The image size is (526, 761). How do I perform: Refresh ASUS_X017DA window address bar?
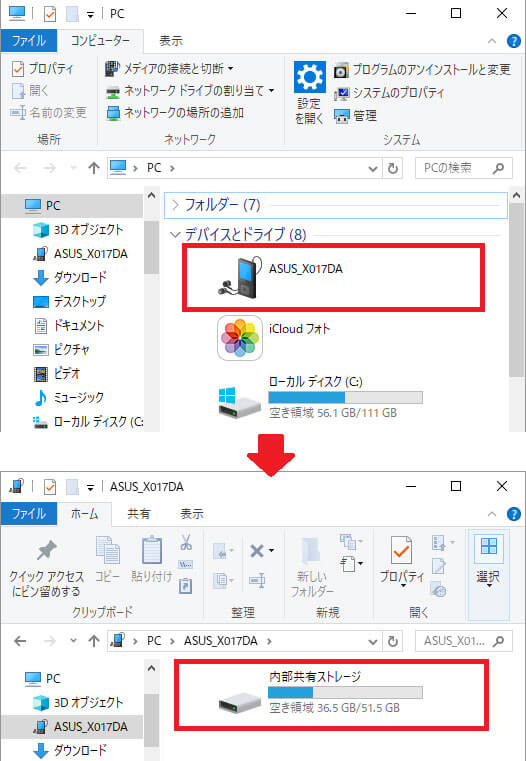click(x=393, y=641)
